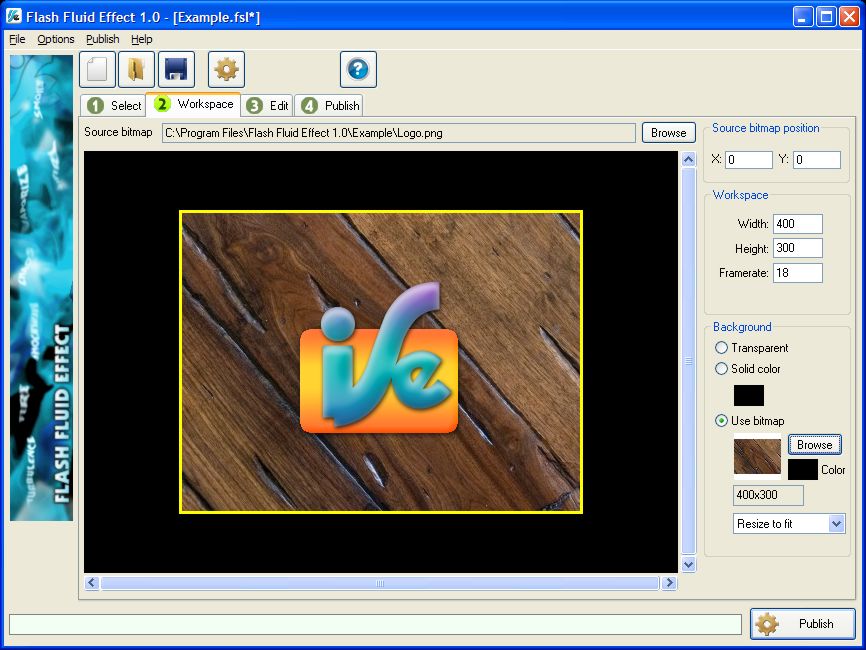Open the File menu
Image resolution: width=866 pixels, height=650 pixels.
click(x=17, y=39)
